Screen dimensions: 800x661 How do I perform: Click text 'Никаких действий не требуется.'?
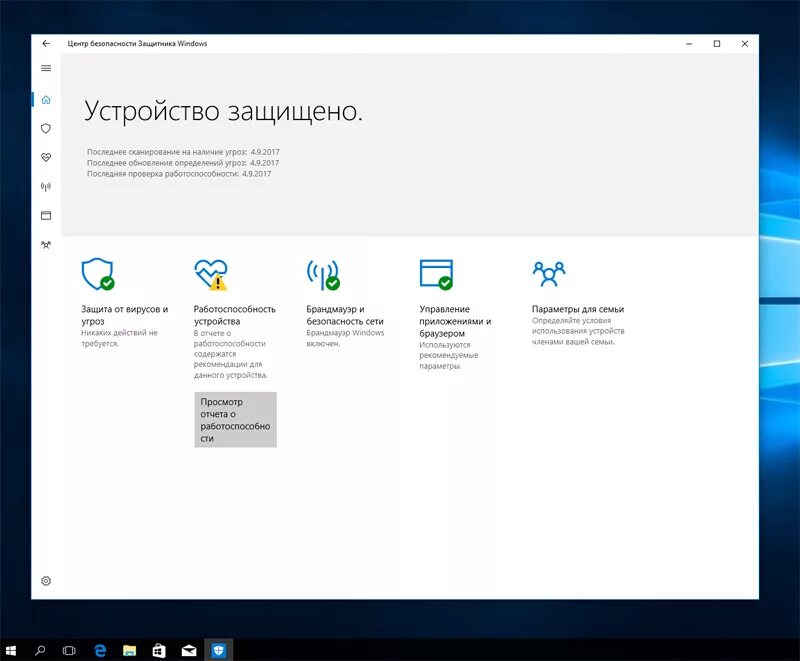tap(119, 338)
